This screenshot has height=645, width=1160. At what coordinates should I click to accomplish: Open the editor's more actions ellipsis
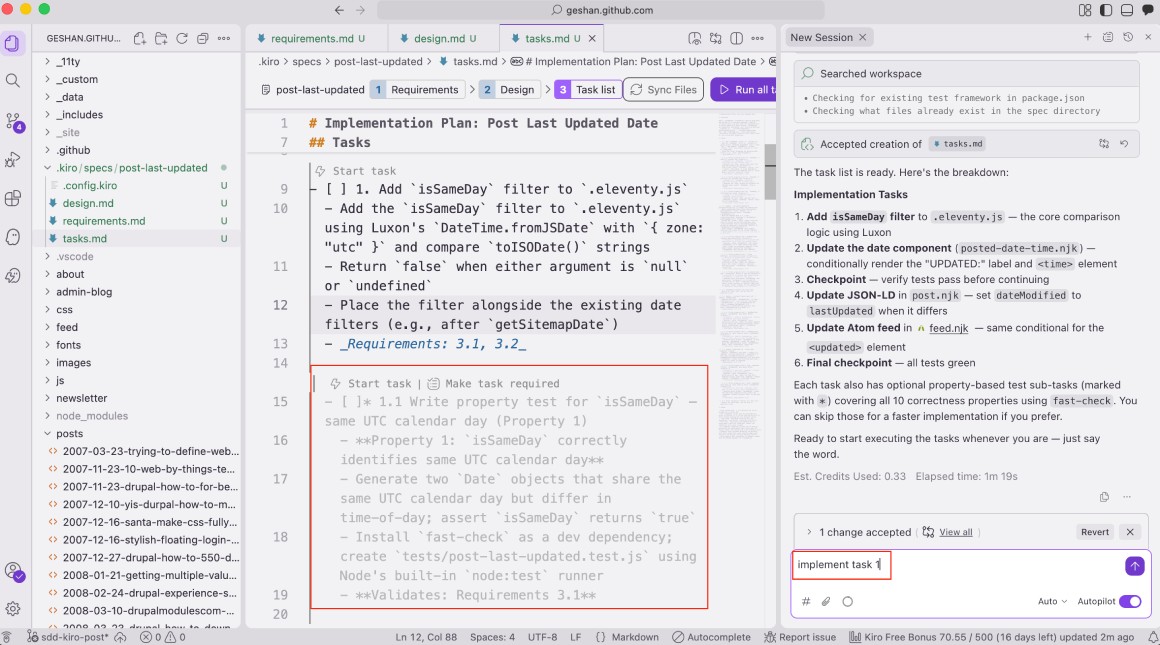(758, 38)
